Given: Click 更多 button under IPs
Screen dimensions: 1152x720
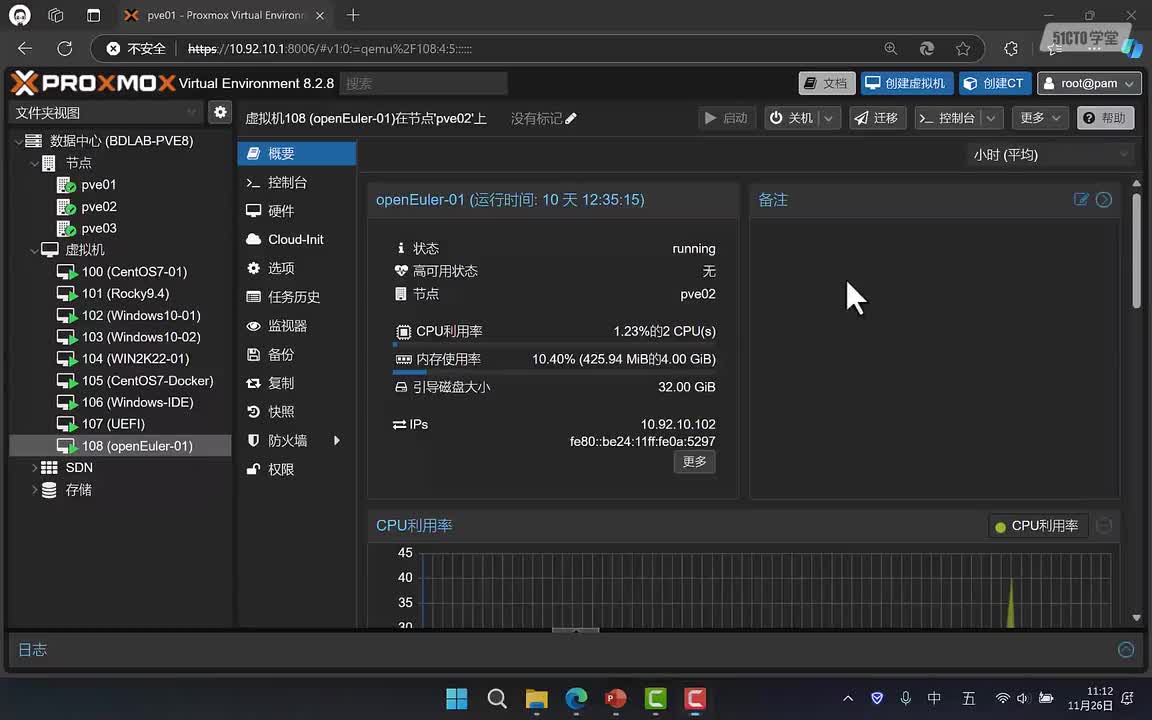Looking at the screenshot, I should (694, 461).
